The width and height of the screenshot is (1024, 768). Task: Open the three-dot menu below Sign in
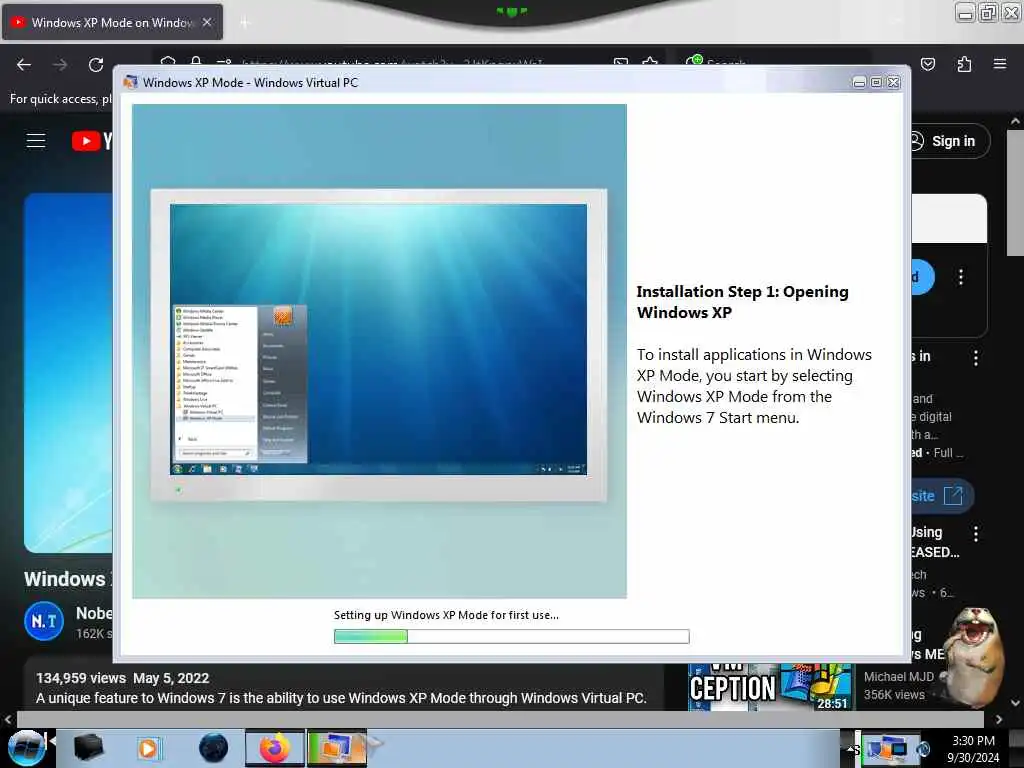click(x=961, y=278)
